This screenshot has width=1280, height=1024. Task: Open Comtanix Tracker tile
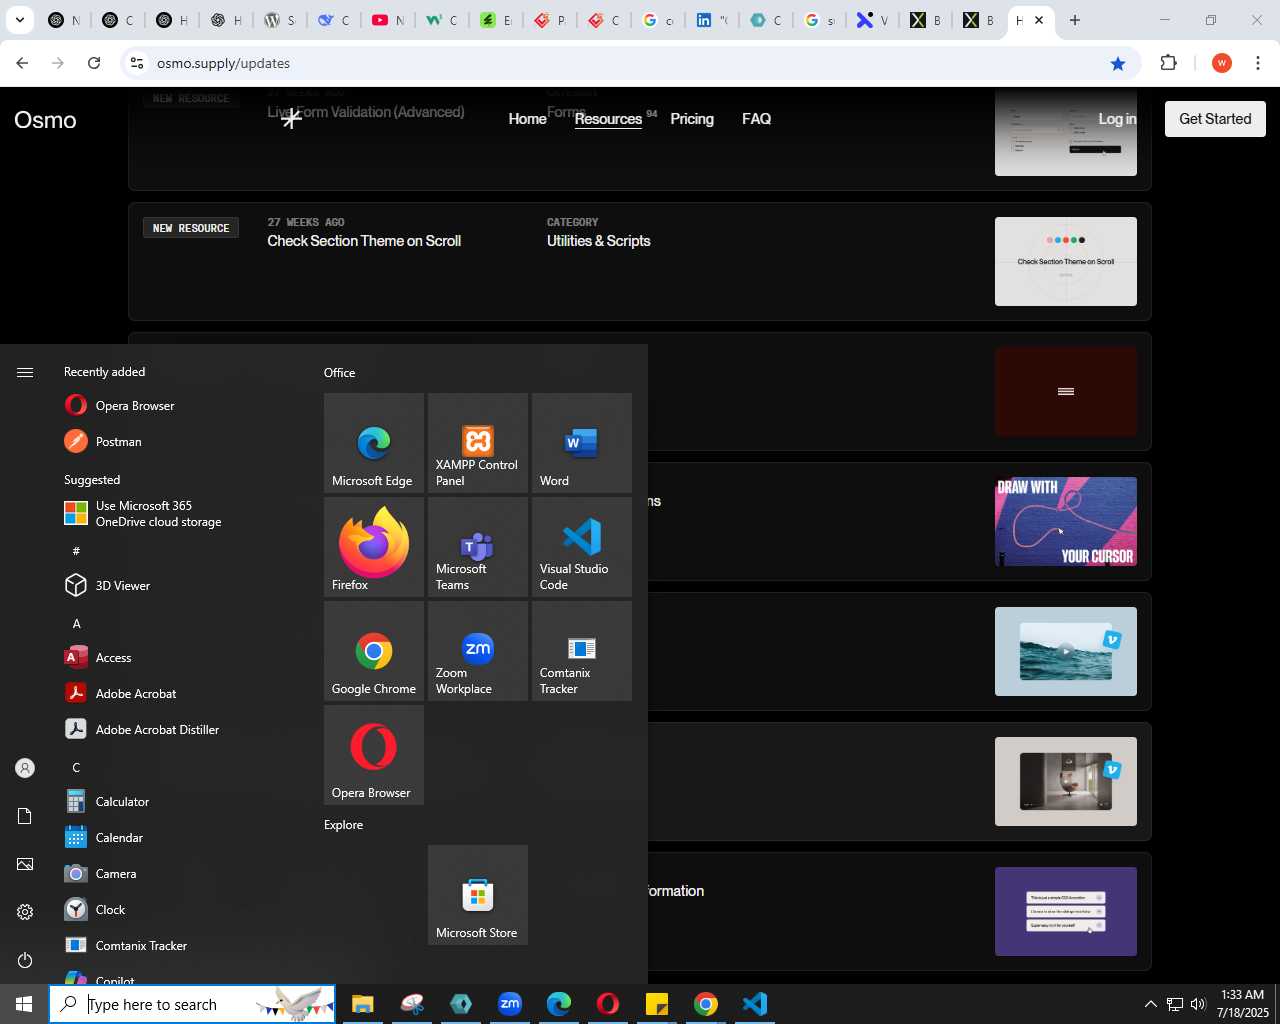(x=582, y=651)
